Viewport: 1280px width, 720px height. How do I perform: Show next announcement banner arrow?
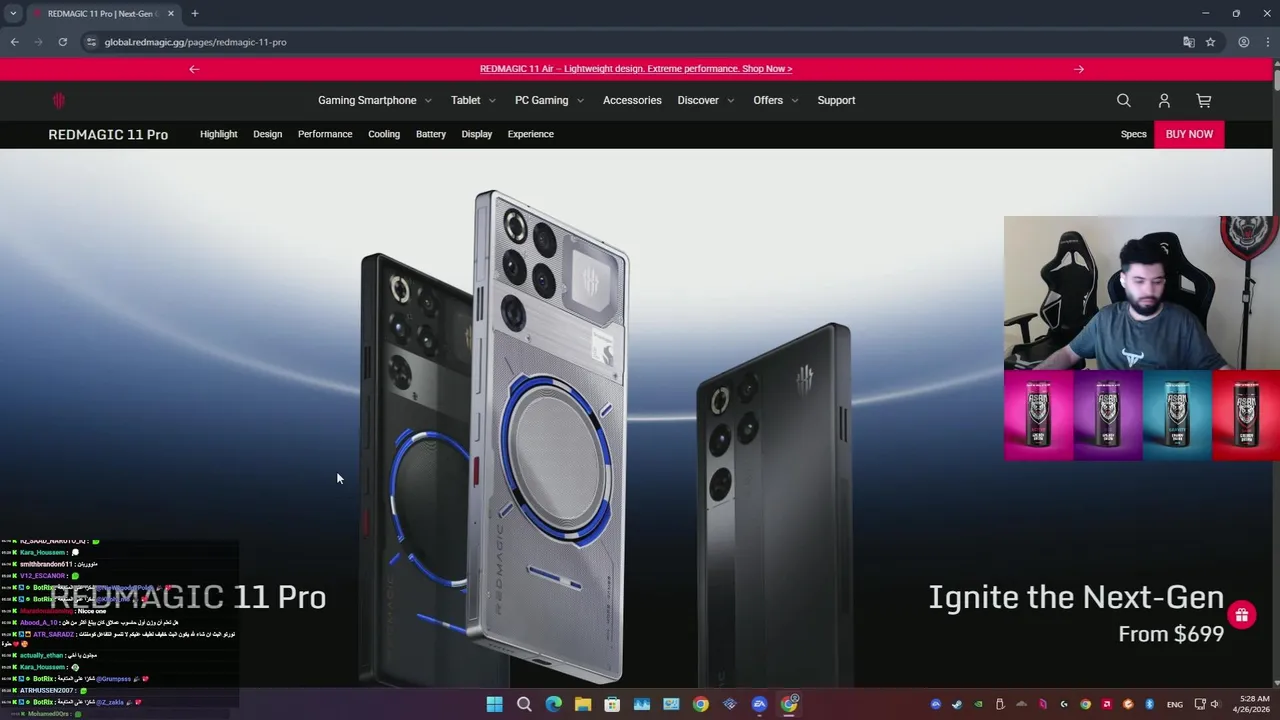click(1079, 69)
